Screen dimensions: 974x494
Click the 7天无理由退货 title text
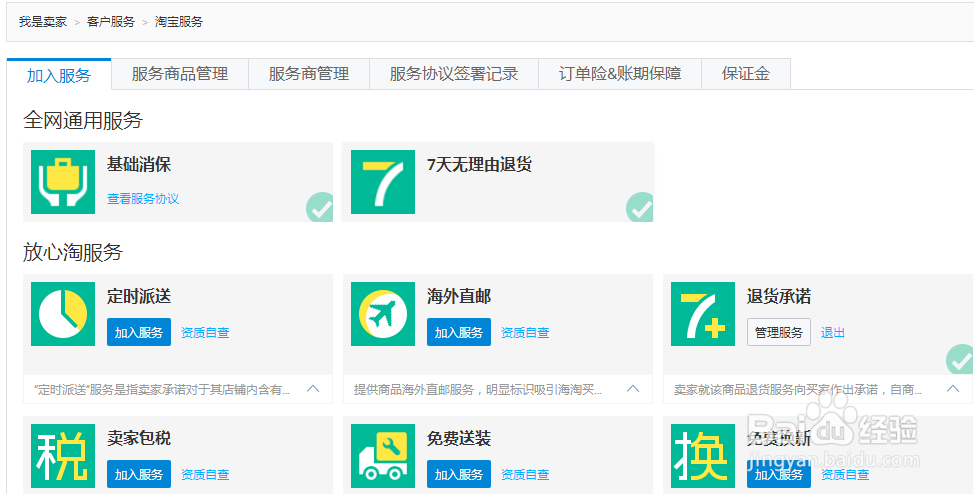tap(479, 165)
